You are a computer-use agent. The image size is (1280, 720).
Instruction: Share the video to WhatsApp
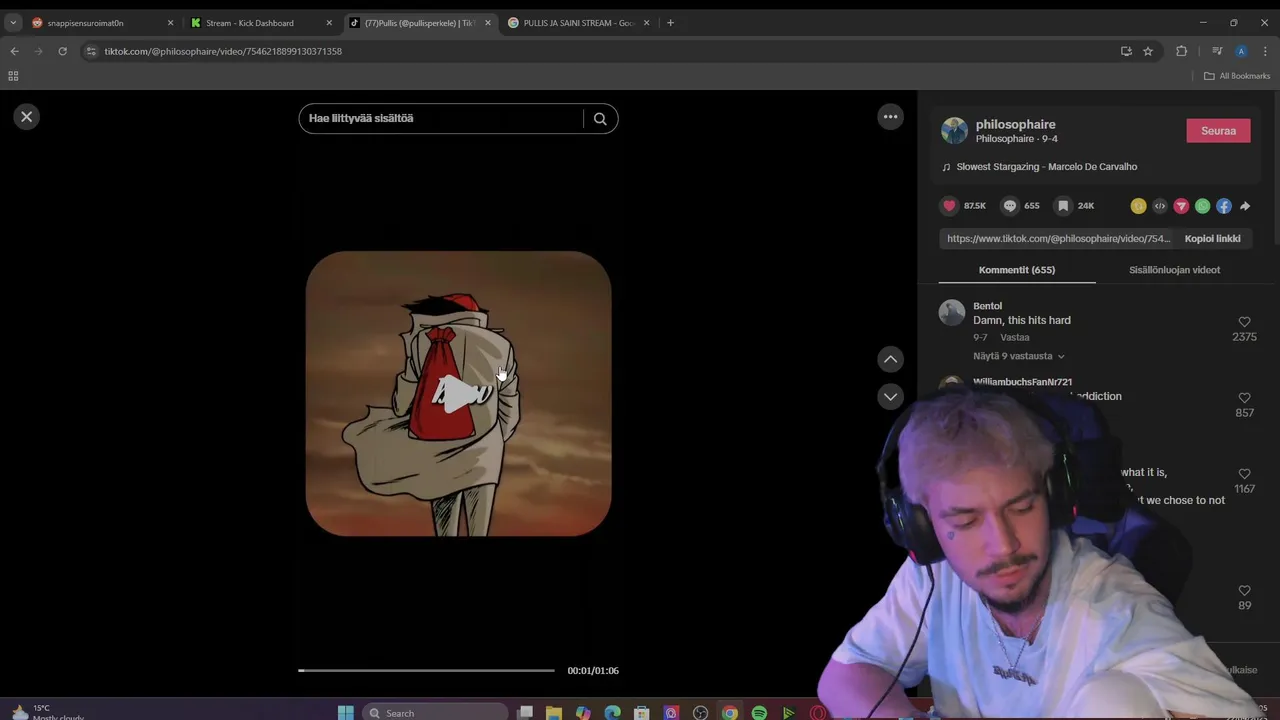[x=1202, y=206]
